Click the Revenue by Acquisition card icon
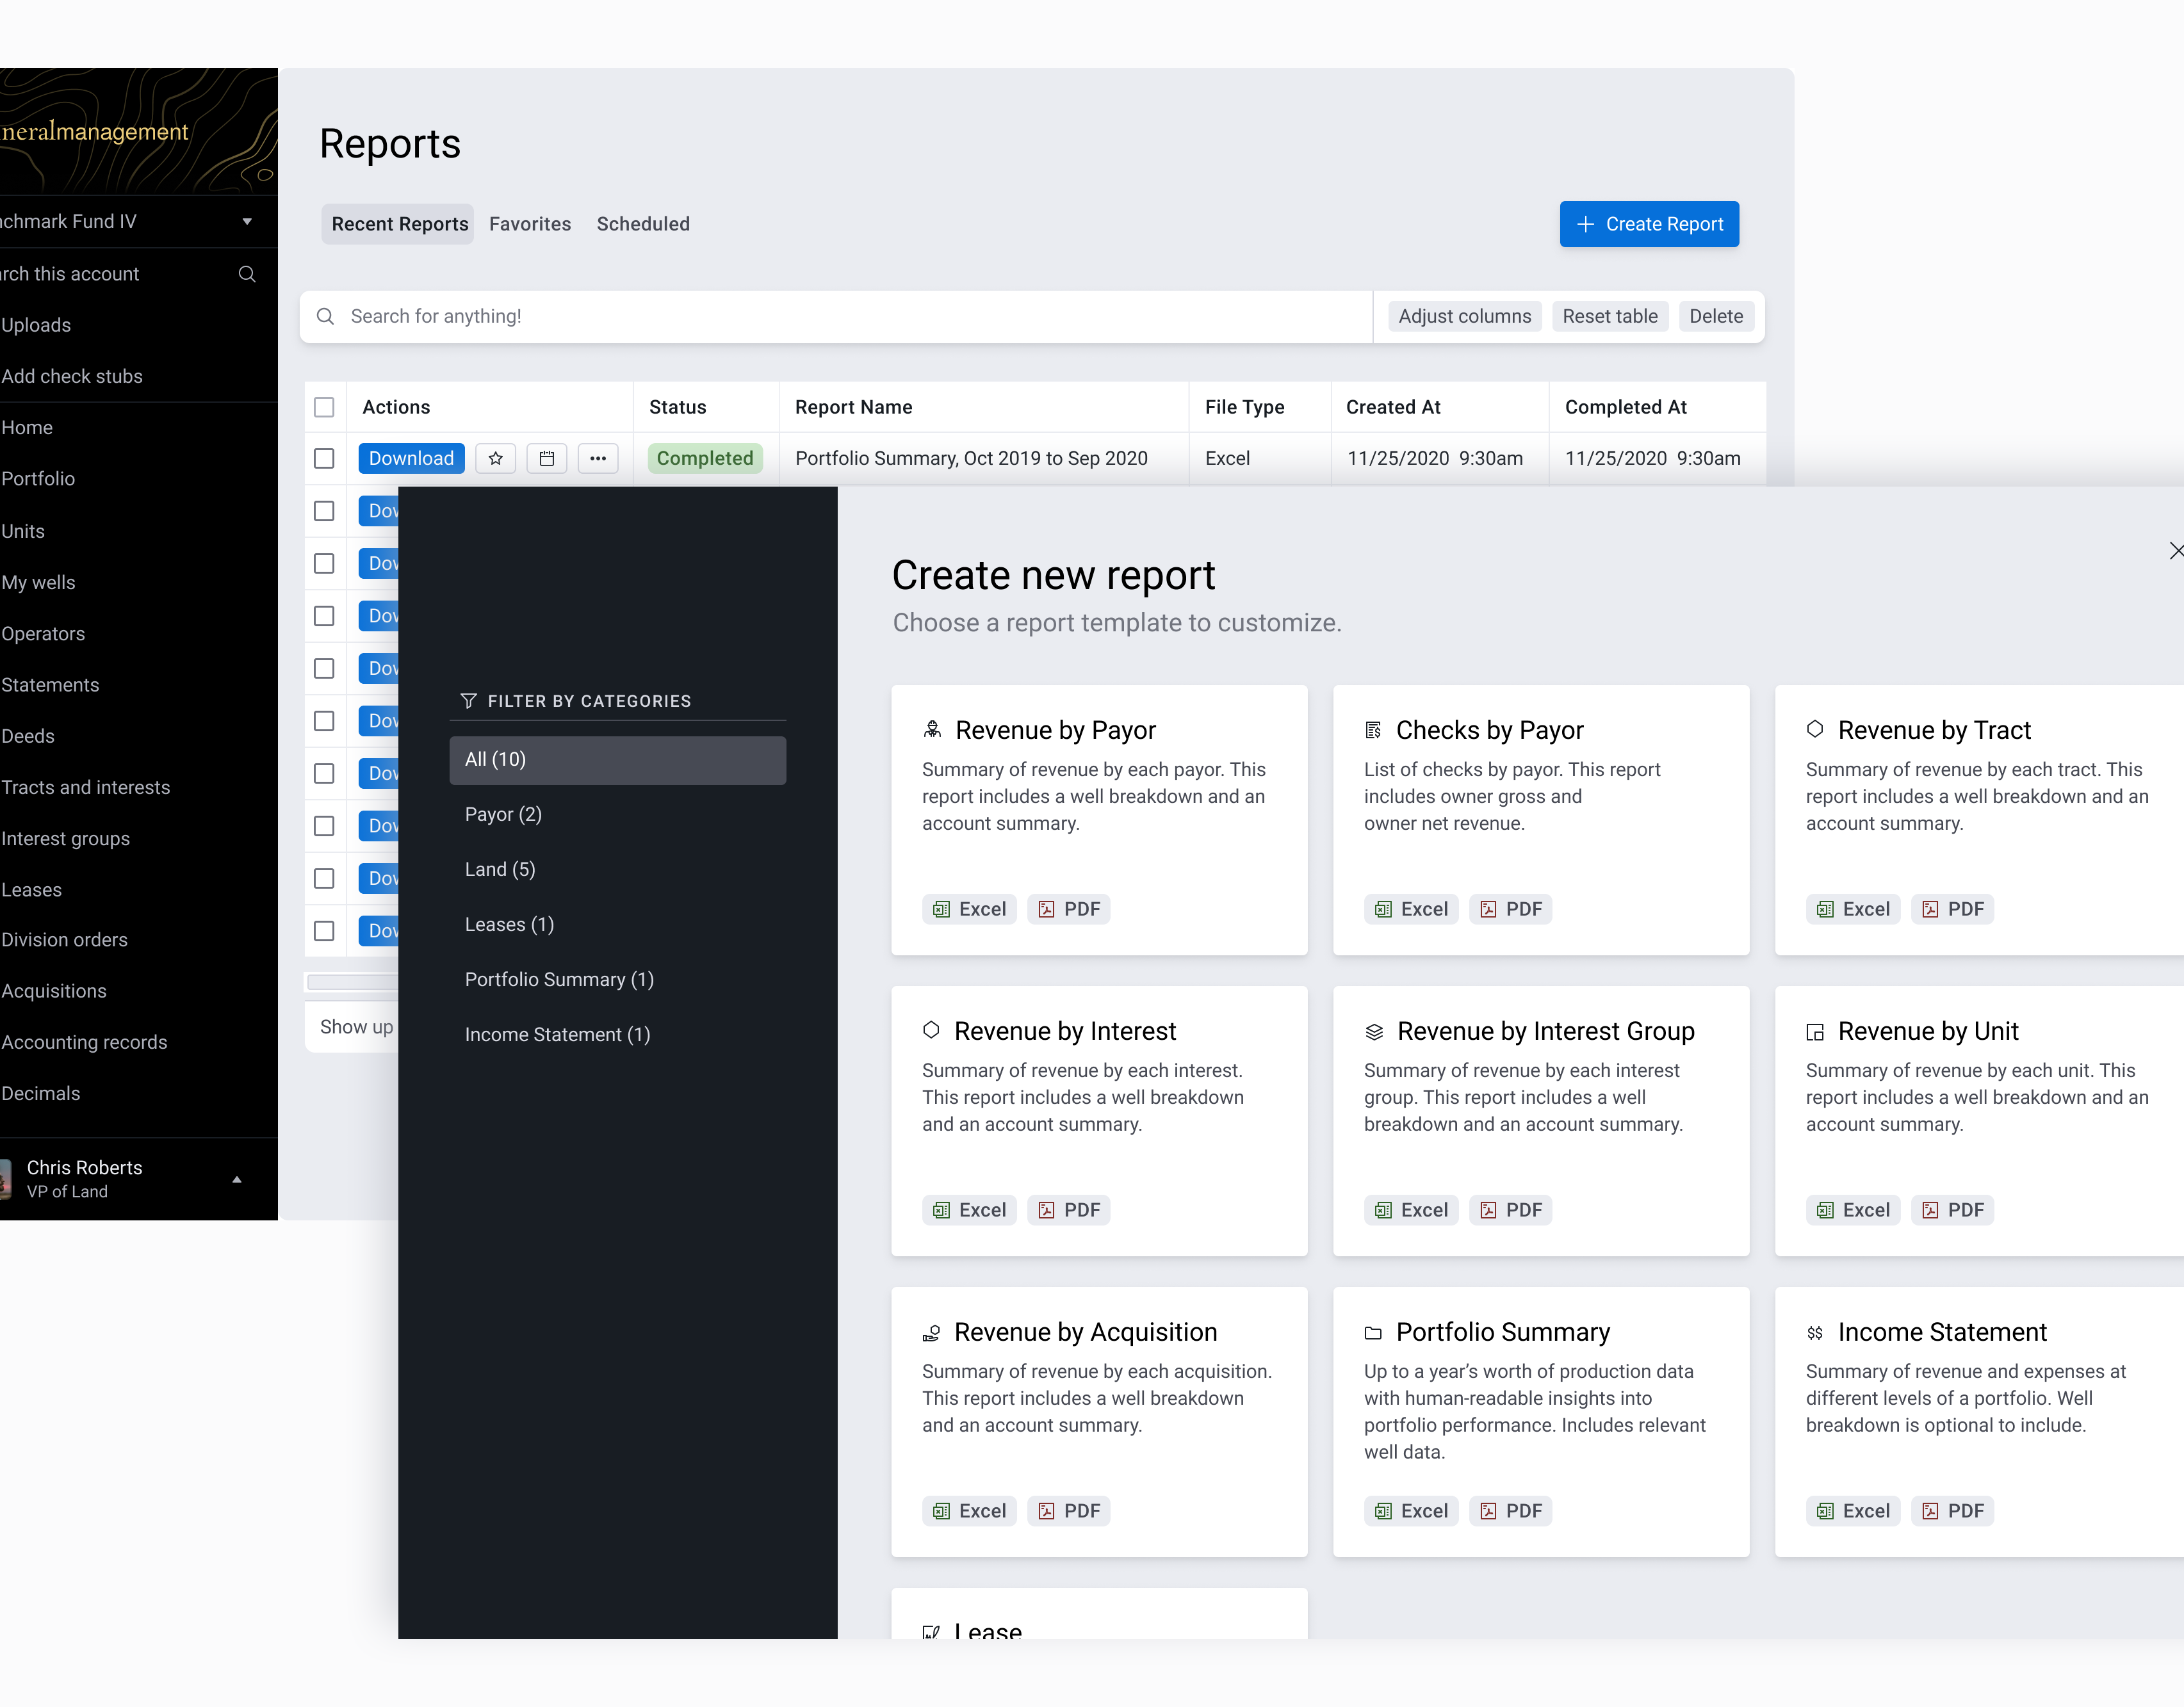Viewport: 2184px width, 1707px height. [x=931, y=1333]
